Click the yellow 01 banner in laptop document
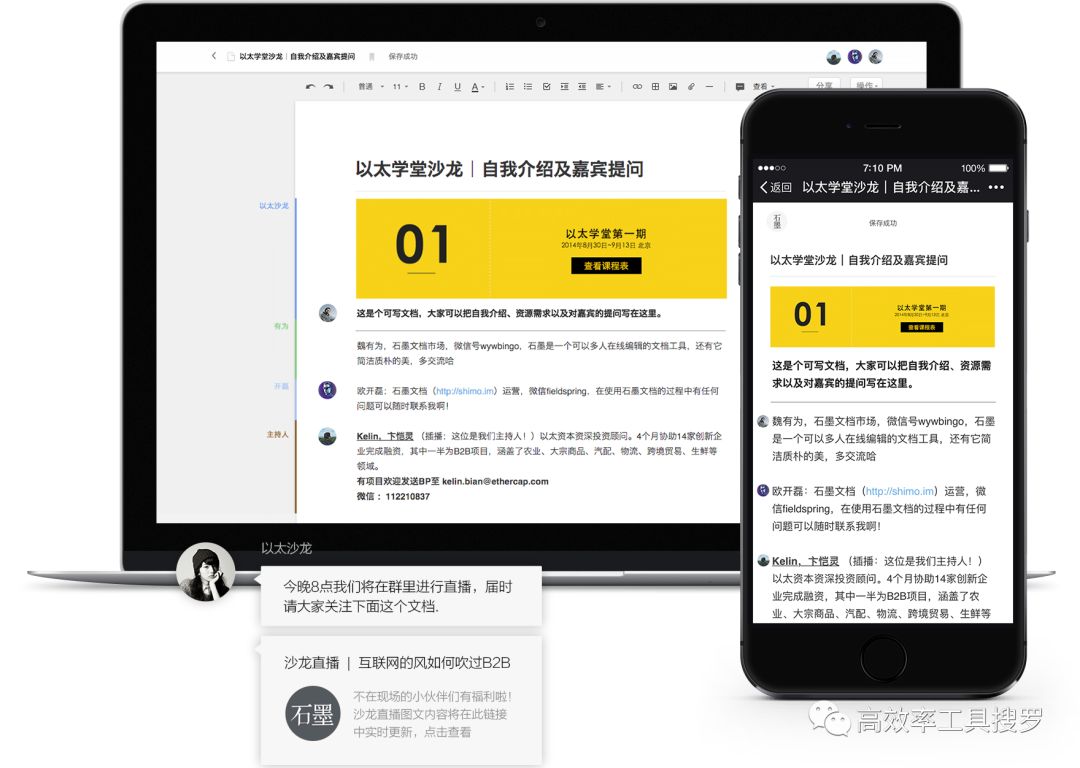 (x=541, y=249)
